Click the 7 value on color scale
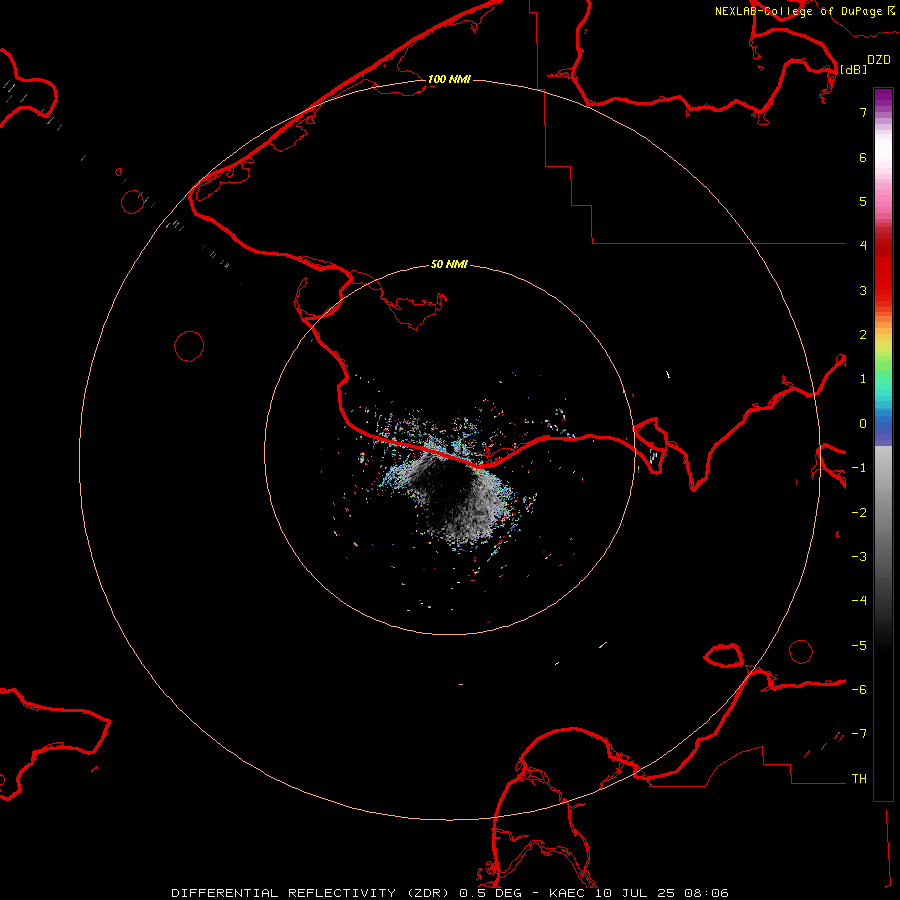Screen dimensions: 900x900 (863, 112)
